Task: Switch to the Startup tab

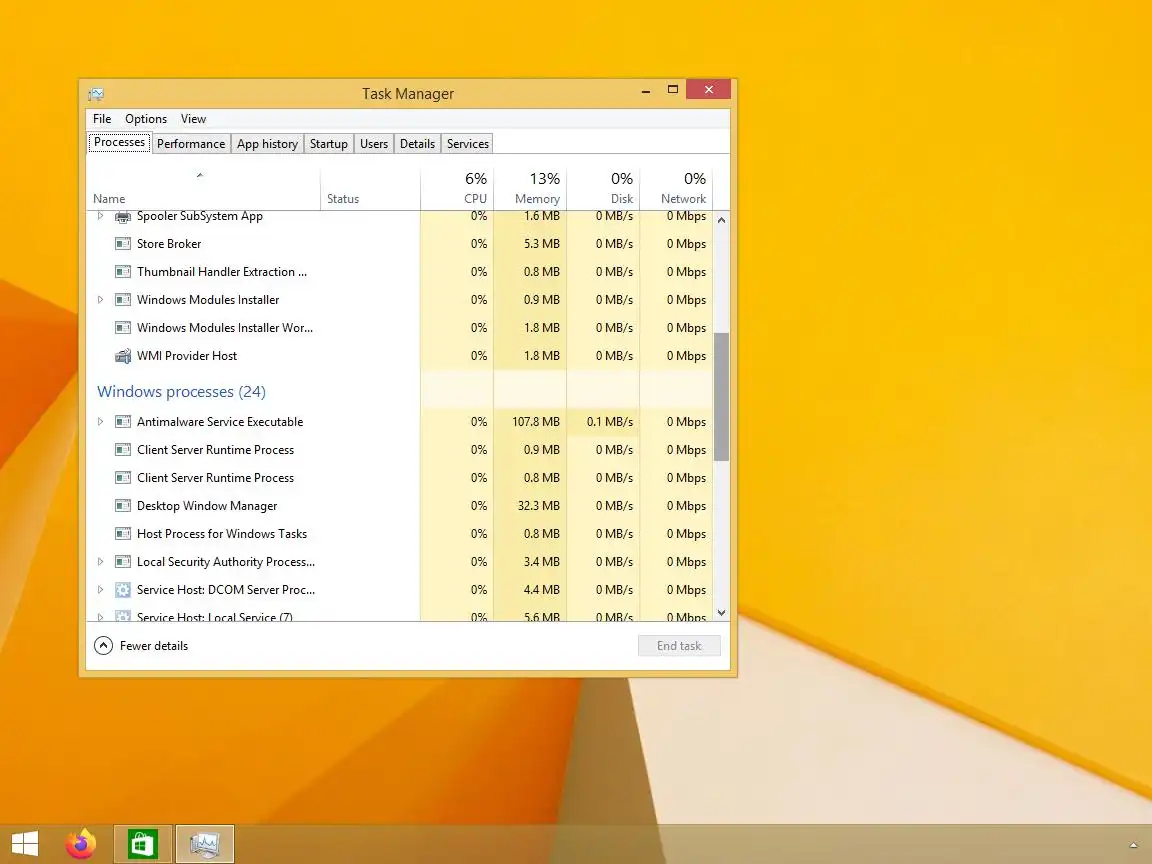Action: tap(328, 144)
